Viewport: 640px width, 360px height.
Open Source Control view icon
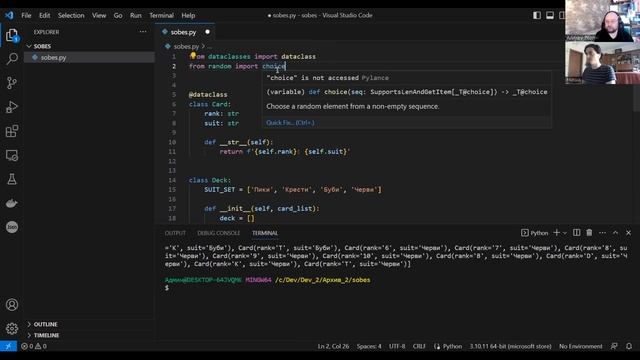point(12,83)
